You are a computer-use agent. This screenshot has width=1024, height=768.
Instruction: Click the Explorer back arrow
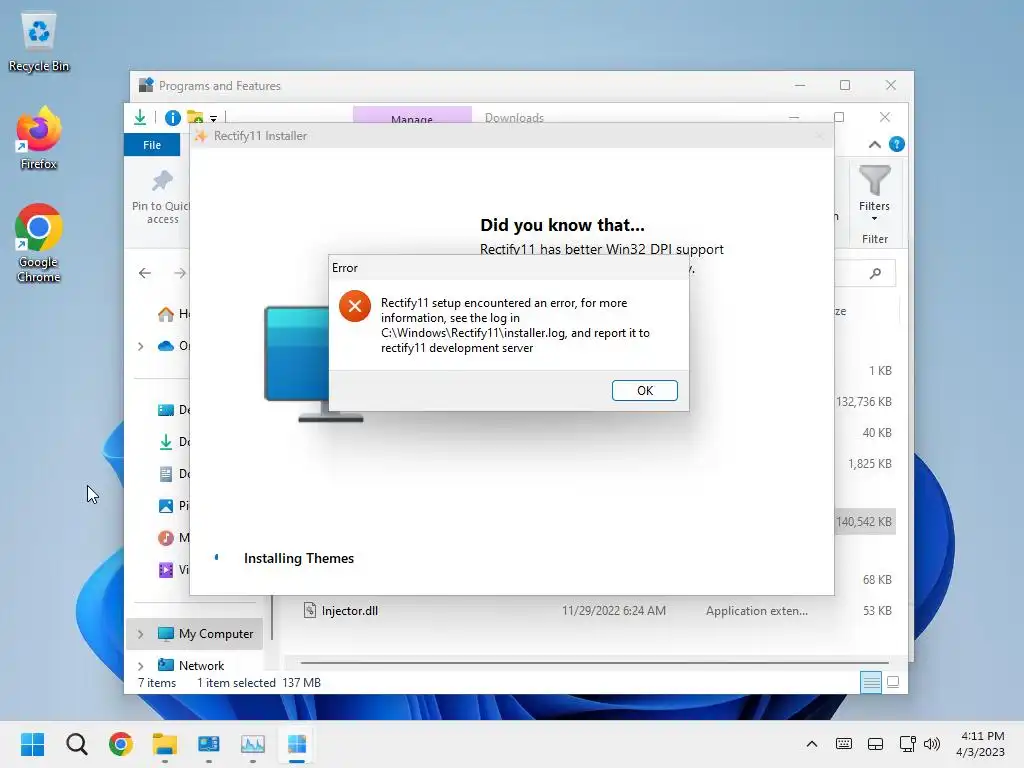[145, 273]
